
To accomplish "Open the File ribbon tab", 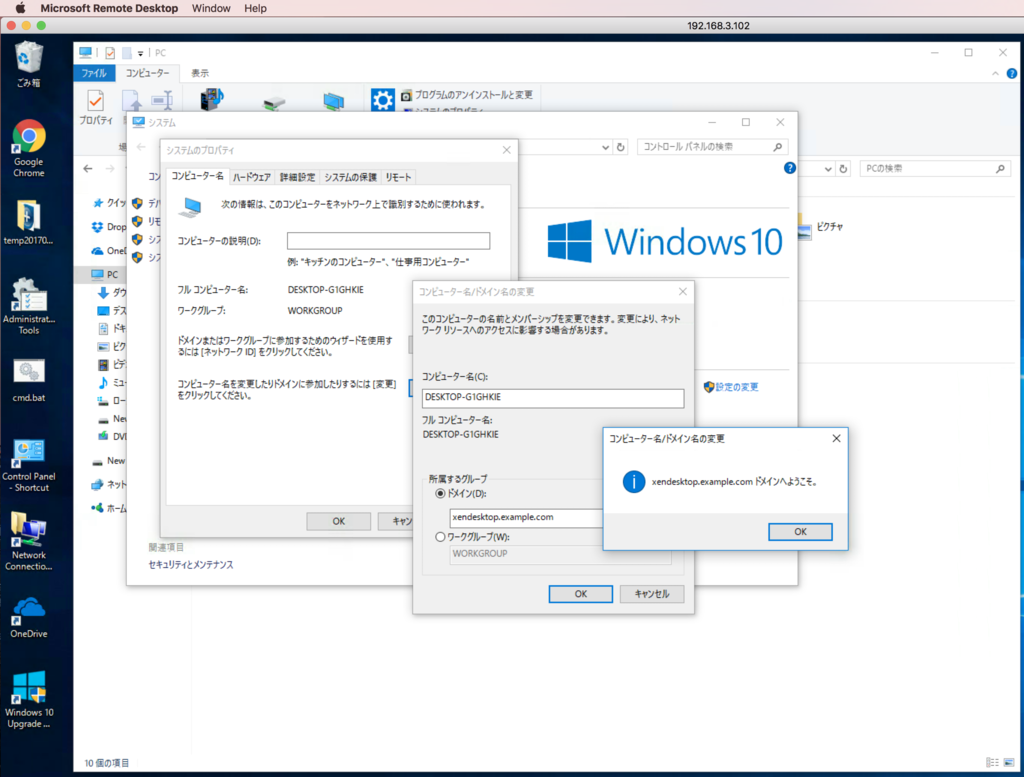I will (94, 73).
